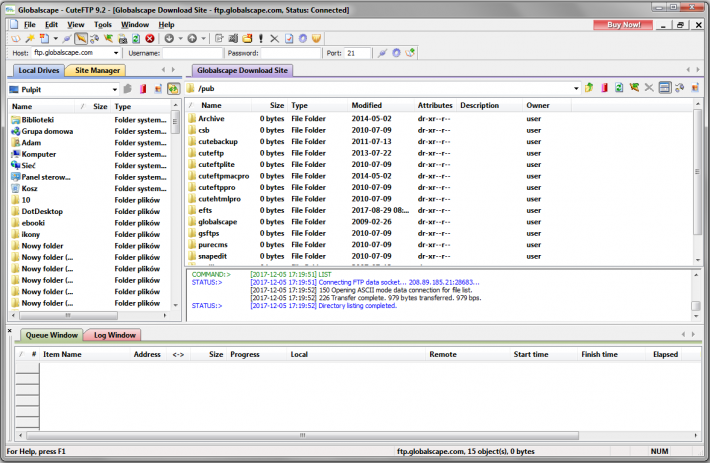Open the Site Manager book icon in main toolbar
The height and width of the screenshot is (463, 710).
pos(16,39)
